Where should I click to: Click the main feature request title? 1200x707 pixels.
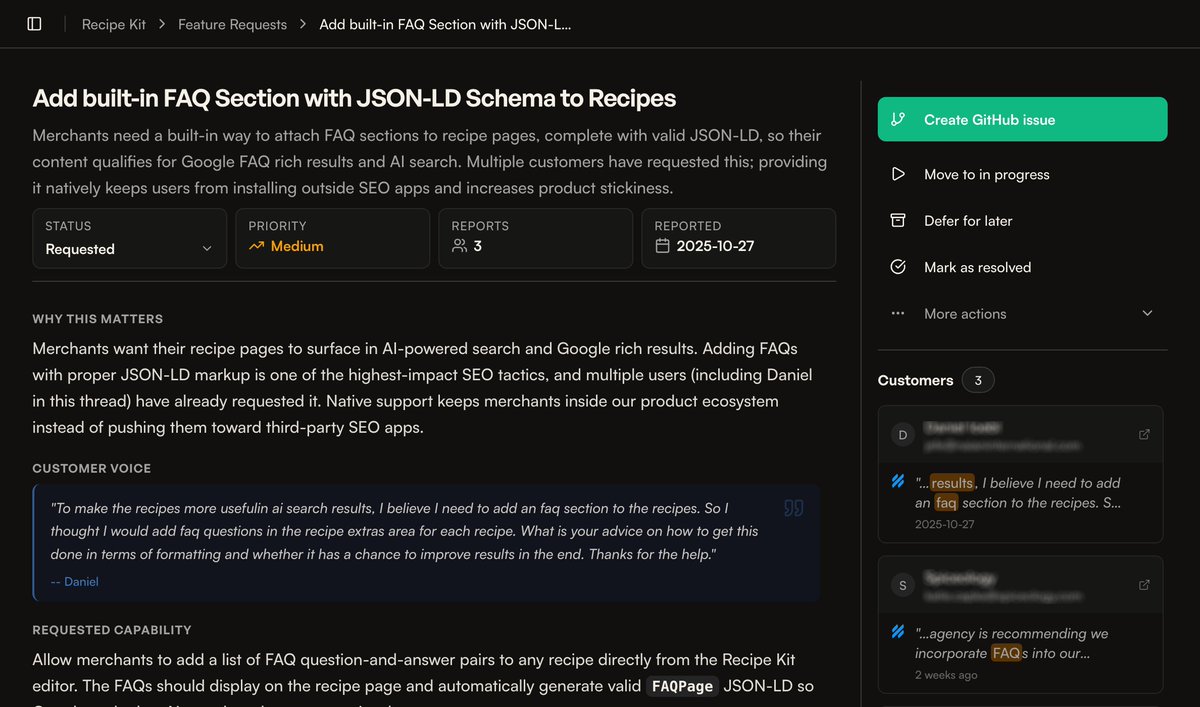(x=354, y=98)
